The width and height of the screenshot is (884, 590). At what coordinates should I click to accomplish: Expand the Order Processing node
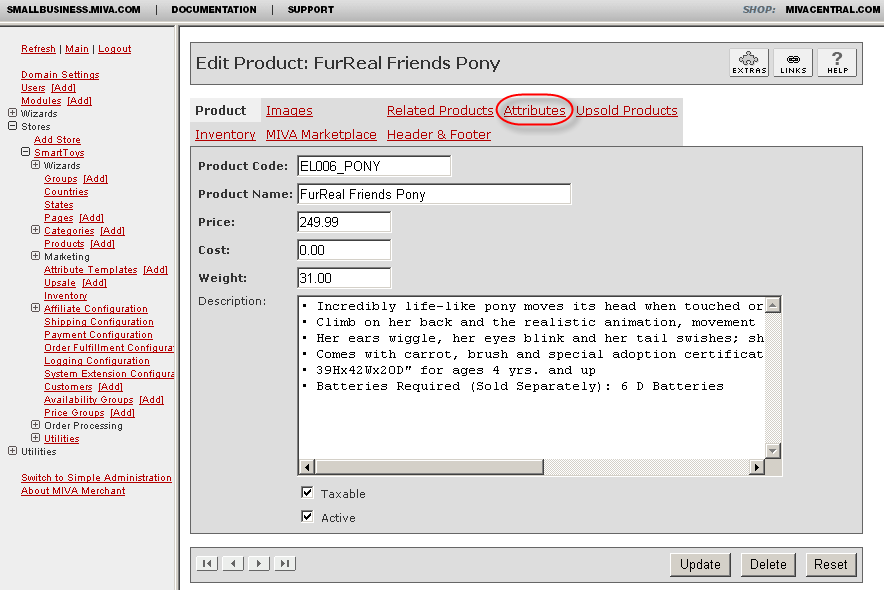pos(36,424)
